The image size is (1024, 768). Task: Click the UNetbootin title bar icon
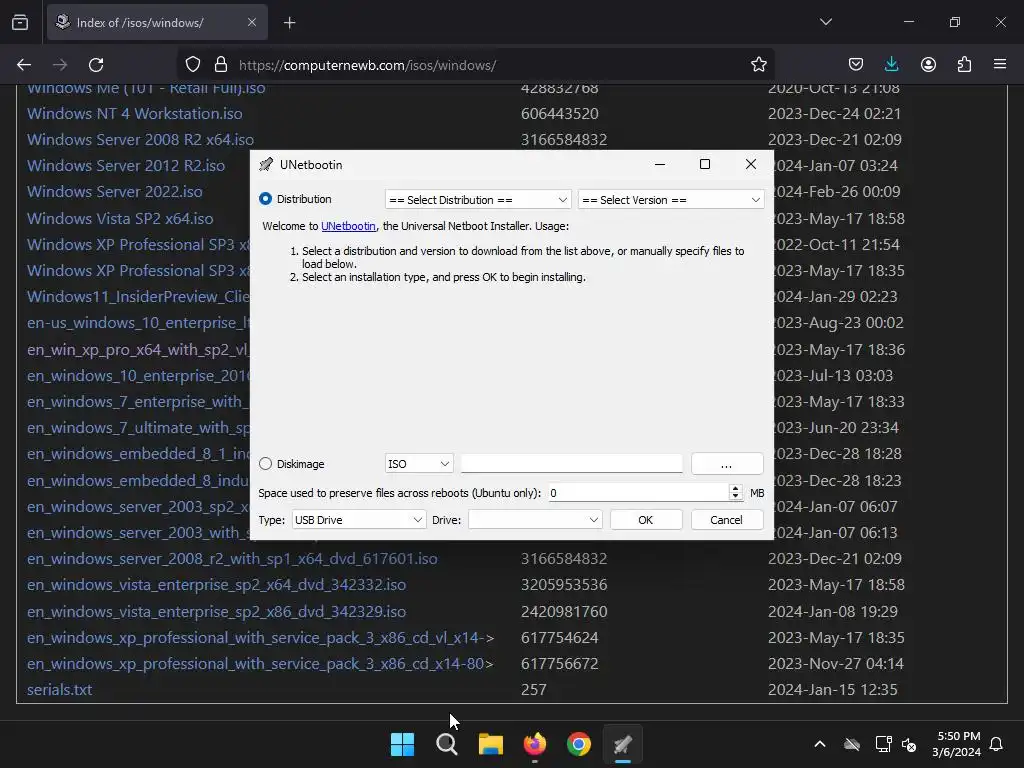pos(266,165)
